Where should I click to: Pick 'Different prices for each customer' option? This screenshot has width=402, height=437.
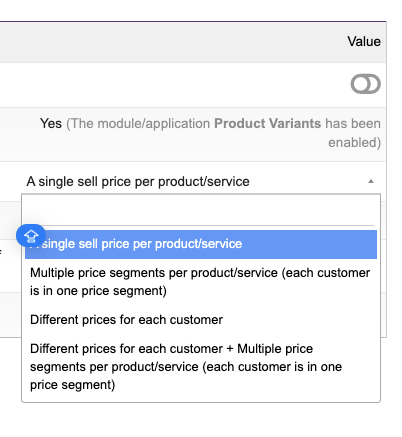pyautogui.click(x=201, y=320)
